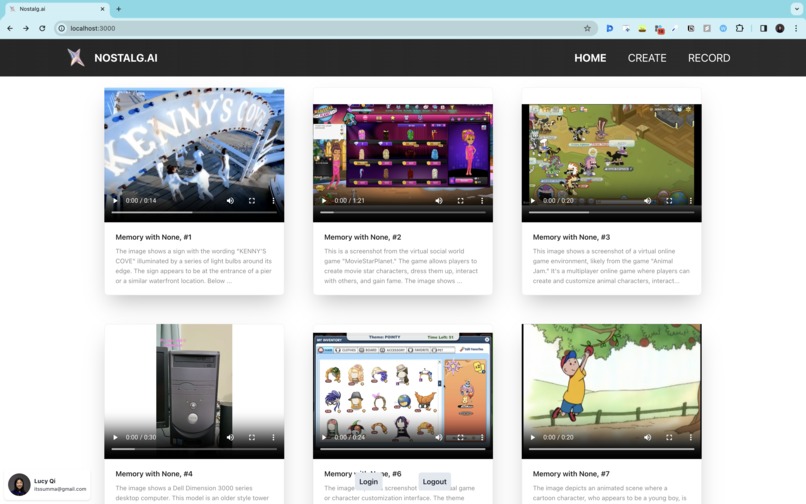806x504 pixels.
Task: Select the Nostalg.ai browser tab
Action: tap(57, 9)
